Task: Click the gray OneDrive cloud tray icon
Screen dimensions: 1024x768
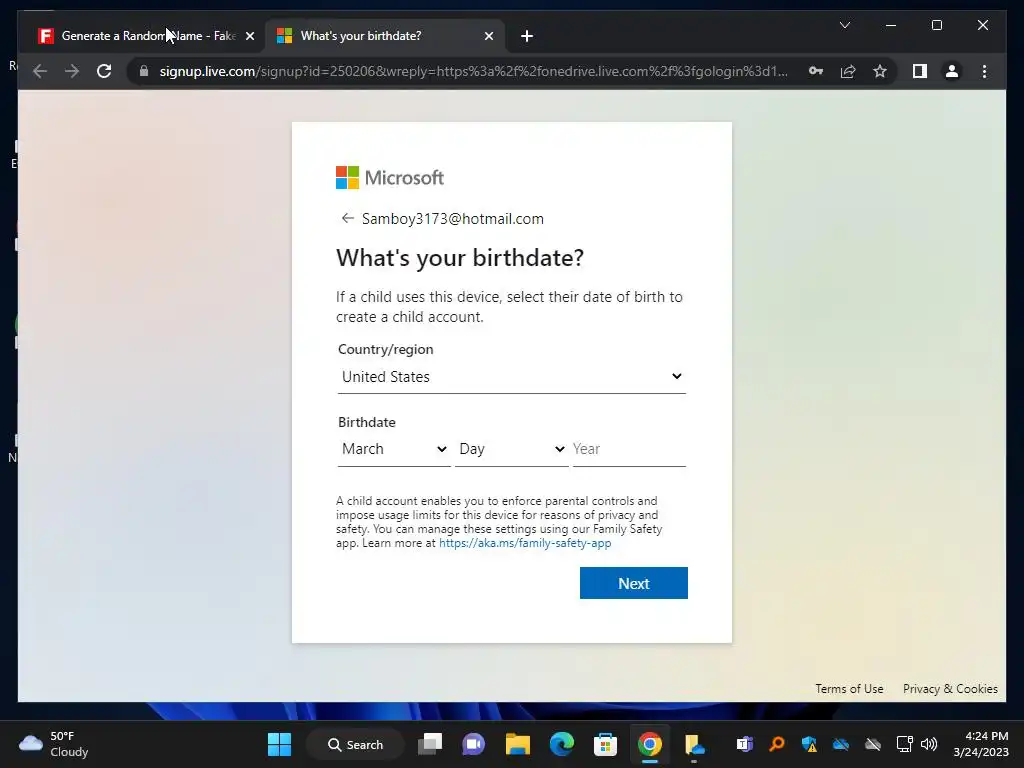Action: tap(873, 744)
